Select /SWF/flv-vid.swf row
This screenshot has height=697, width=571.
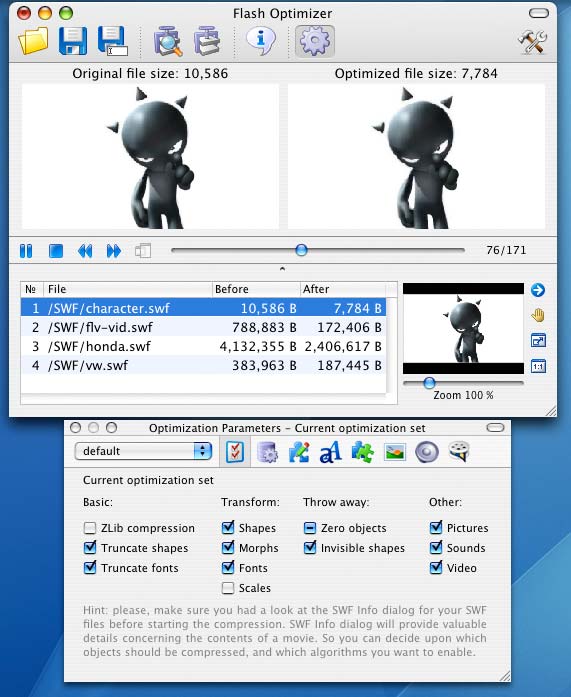[x=203, y=327]
